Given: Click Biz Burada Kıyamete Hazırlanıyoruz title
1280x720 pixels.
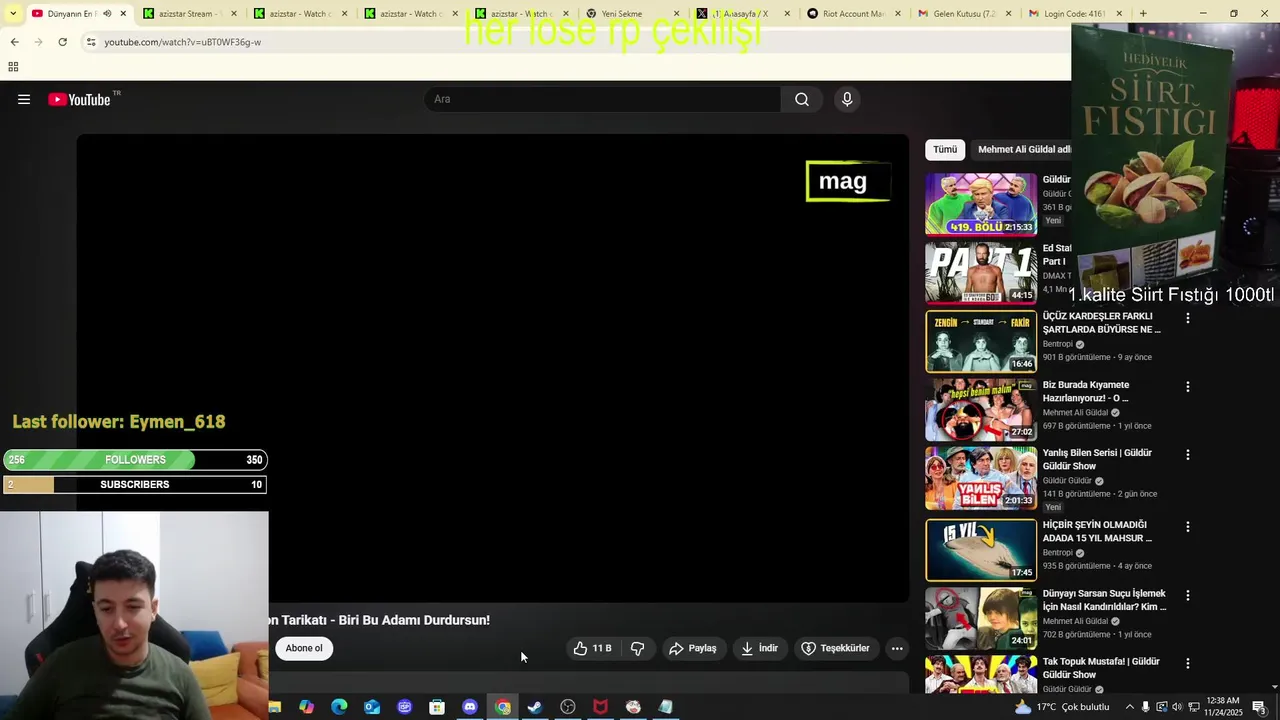Looking at the screenshot, I should (1086, 391).
